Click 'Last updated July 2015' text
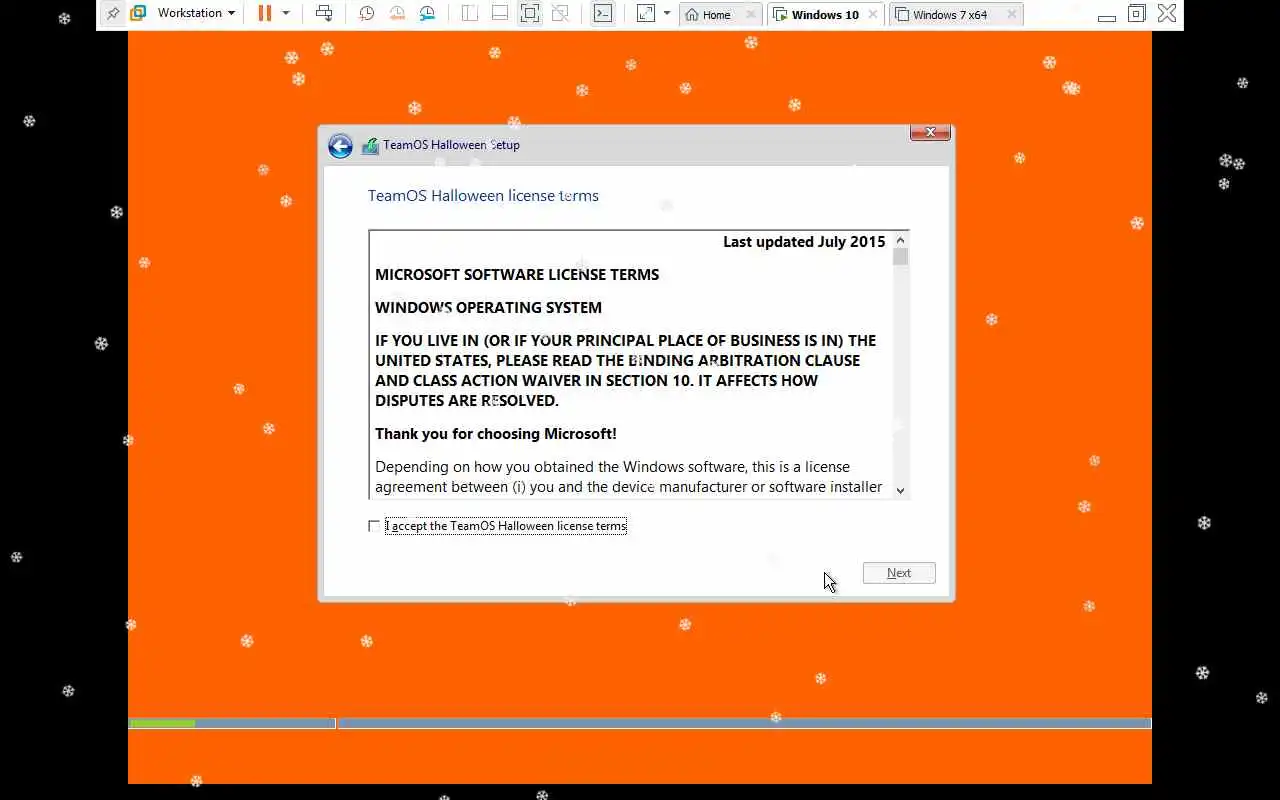 [804, 242]
